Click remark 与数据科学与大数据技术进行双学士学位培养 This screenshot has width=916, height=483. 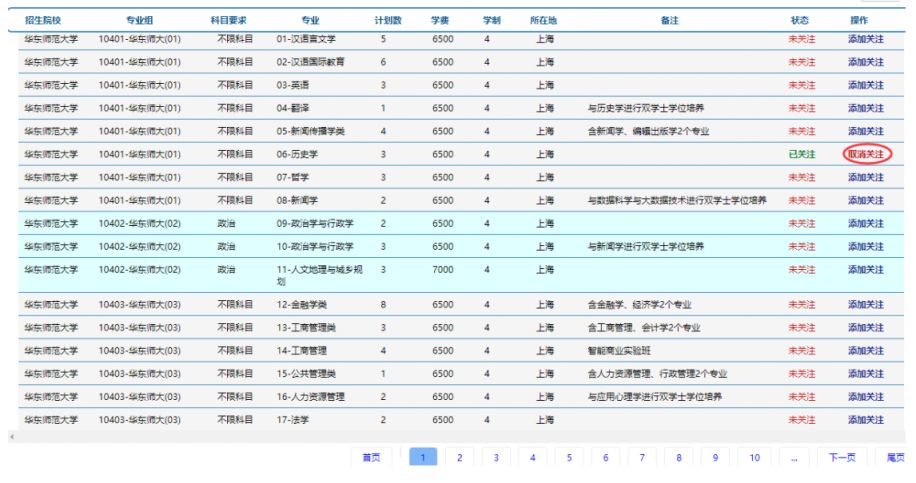[x=677, y=200]
